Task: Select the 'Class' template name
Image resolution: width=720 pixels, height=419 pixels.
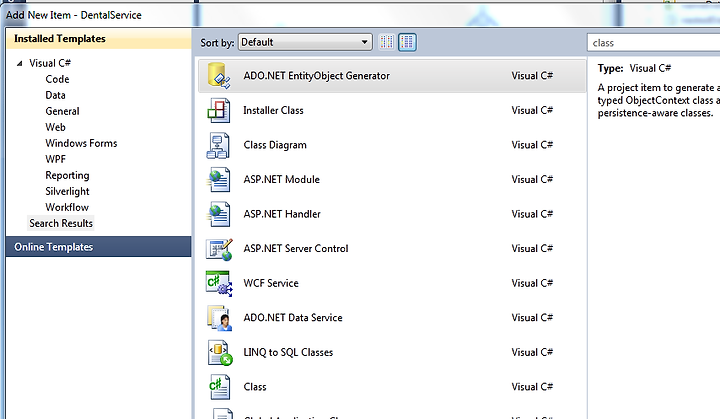Action: (255, 387)
